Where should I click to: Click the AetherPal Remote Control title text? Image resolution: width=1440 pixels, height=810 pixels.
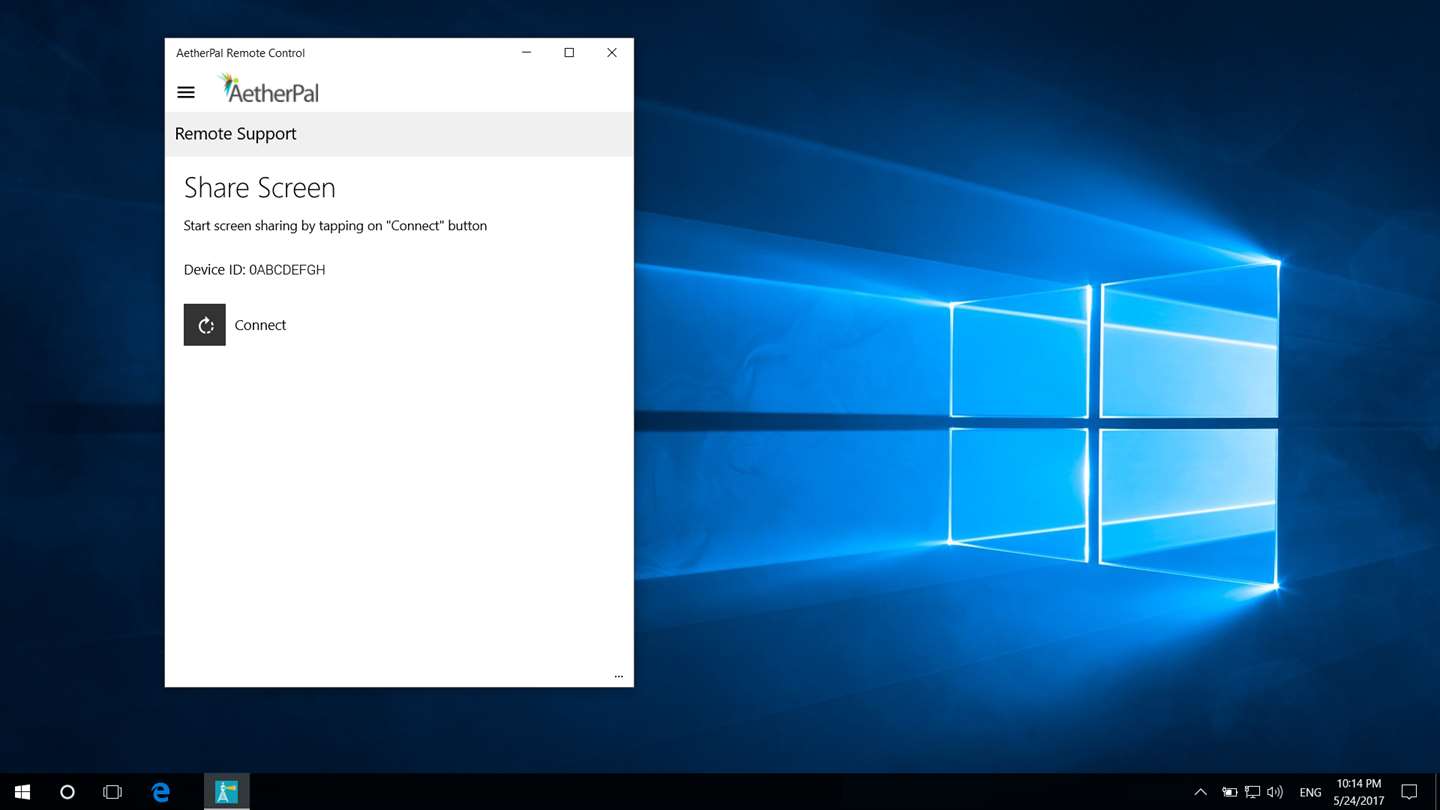coord(240,53)
